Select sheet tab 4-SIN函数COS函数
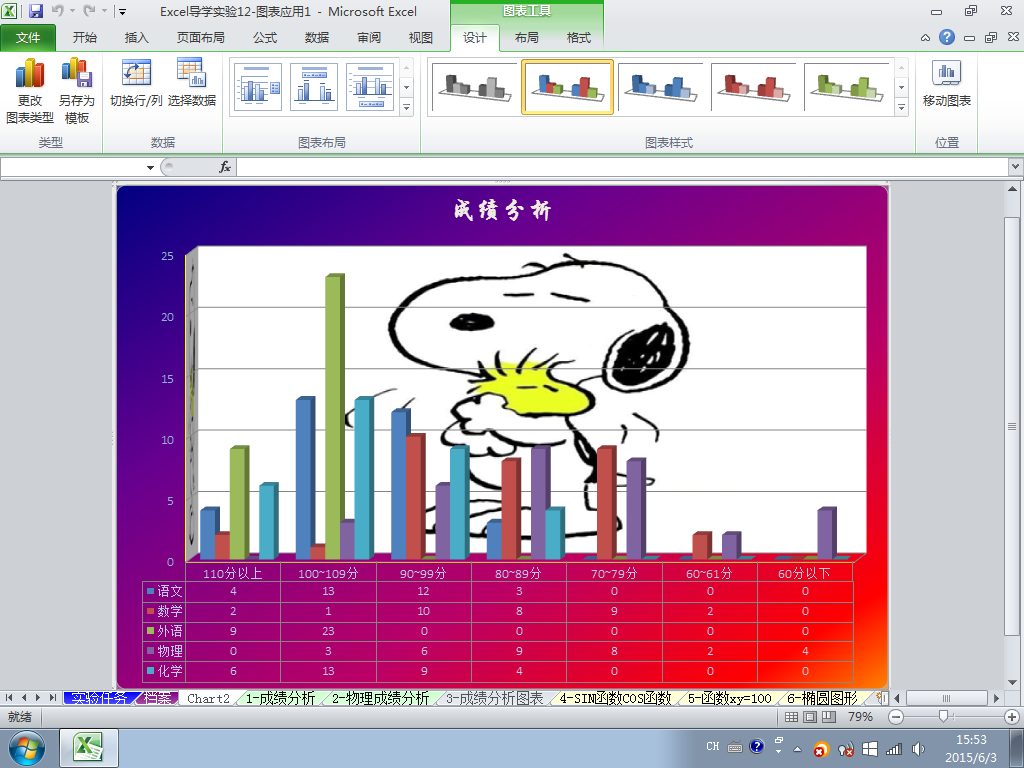 [615, 698]
